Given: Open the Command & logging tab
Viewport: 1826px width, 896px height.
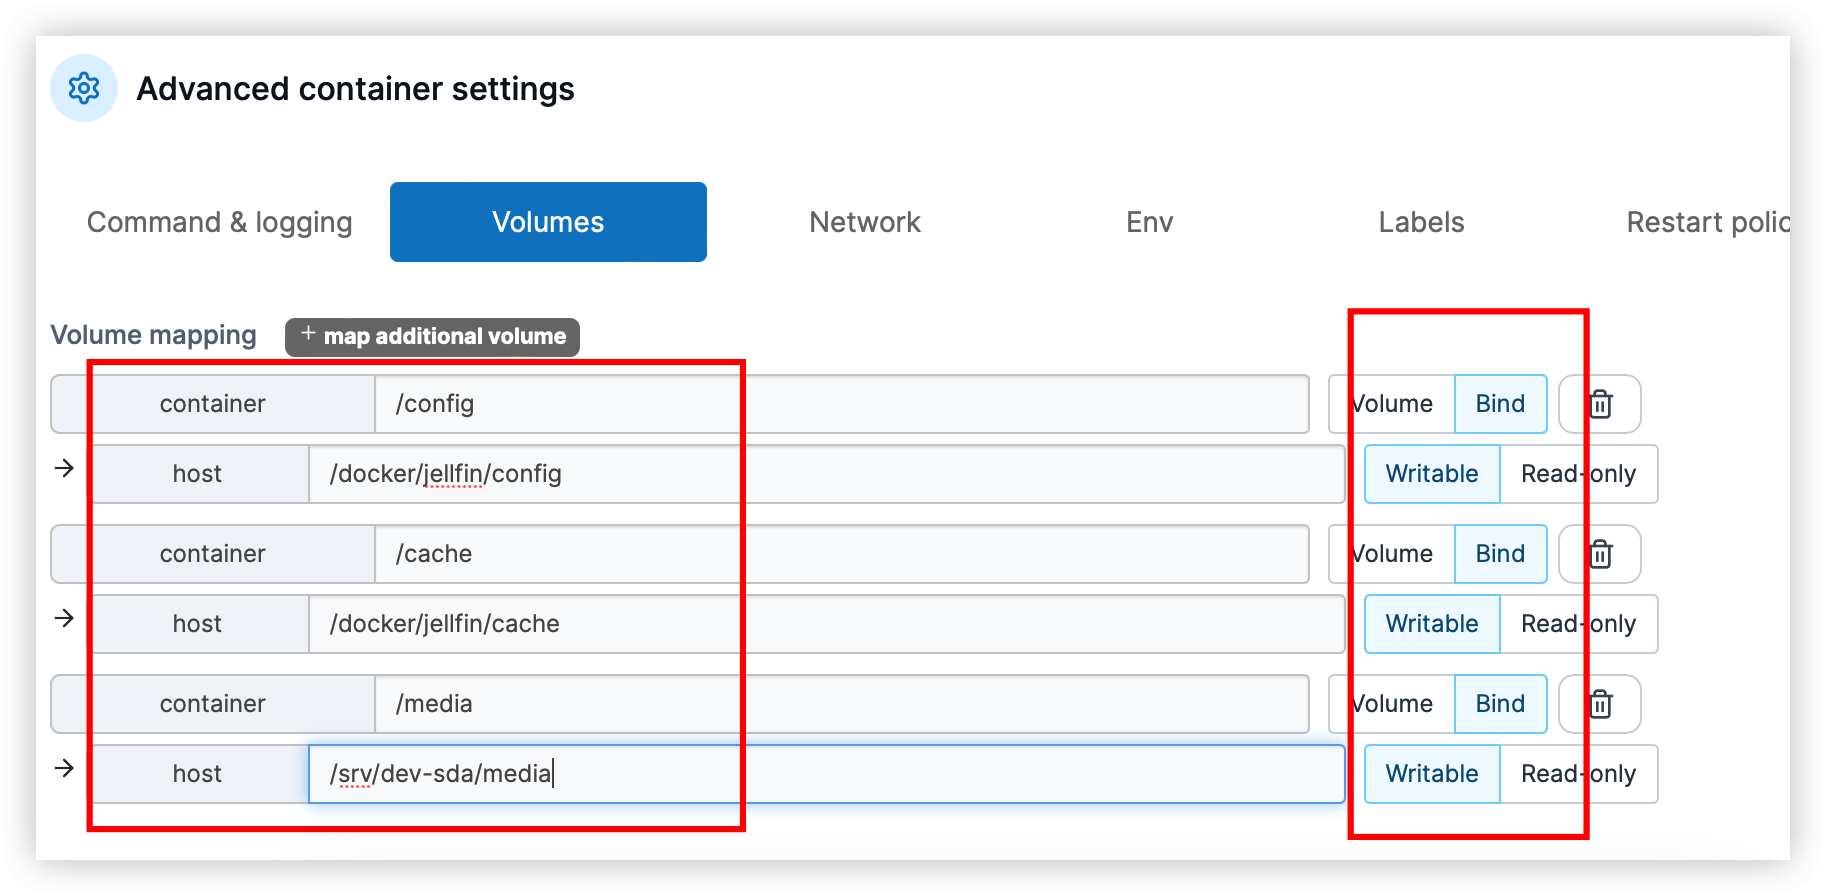Looking at the screenshot, I should click(x=219, y=222).
